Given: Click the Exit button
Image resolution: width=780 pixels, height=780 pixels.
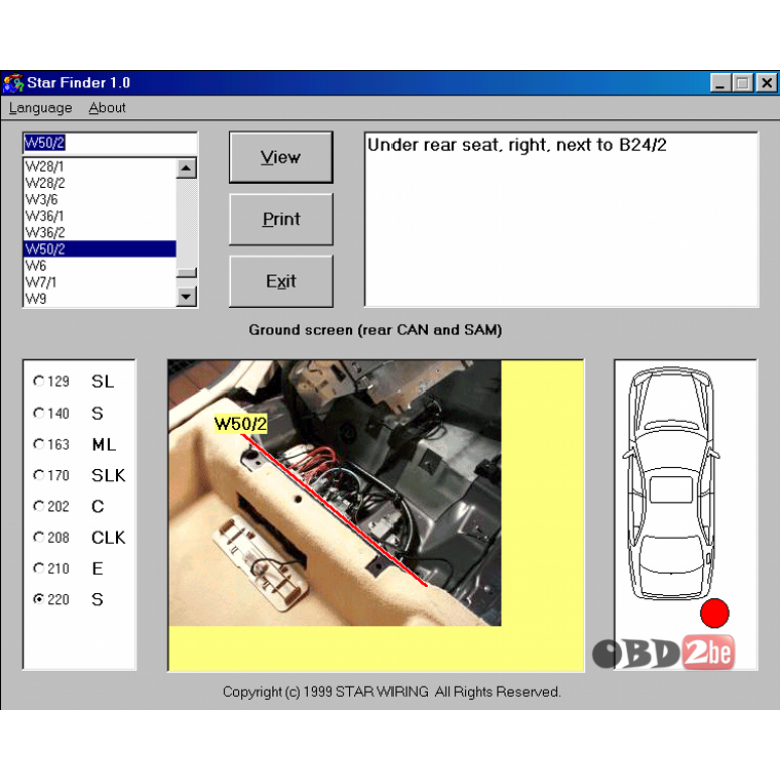Looking at the screenshot, I should click(281, 282).
